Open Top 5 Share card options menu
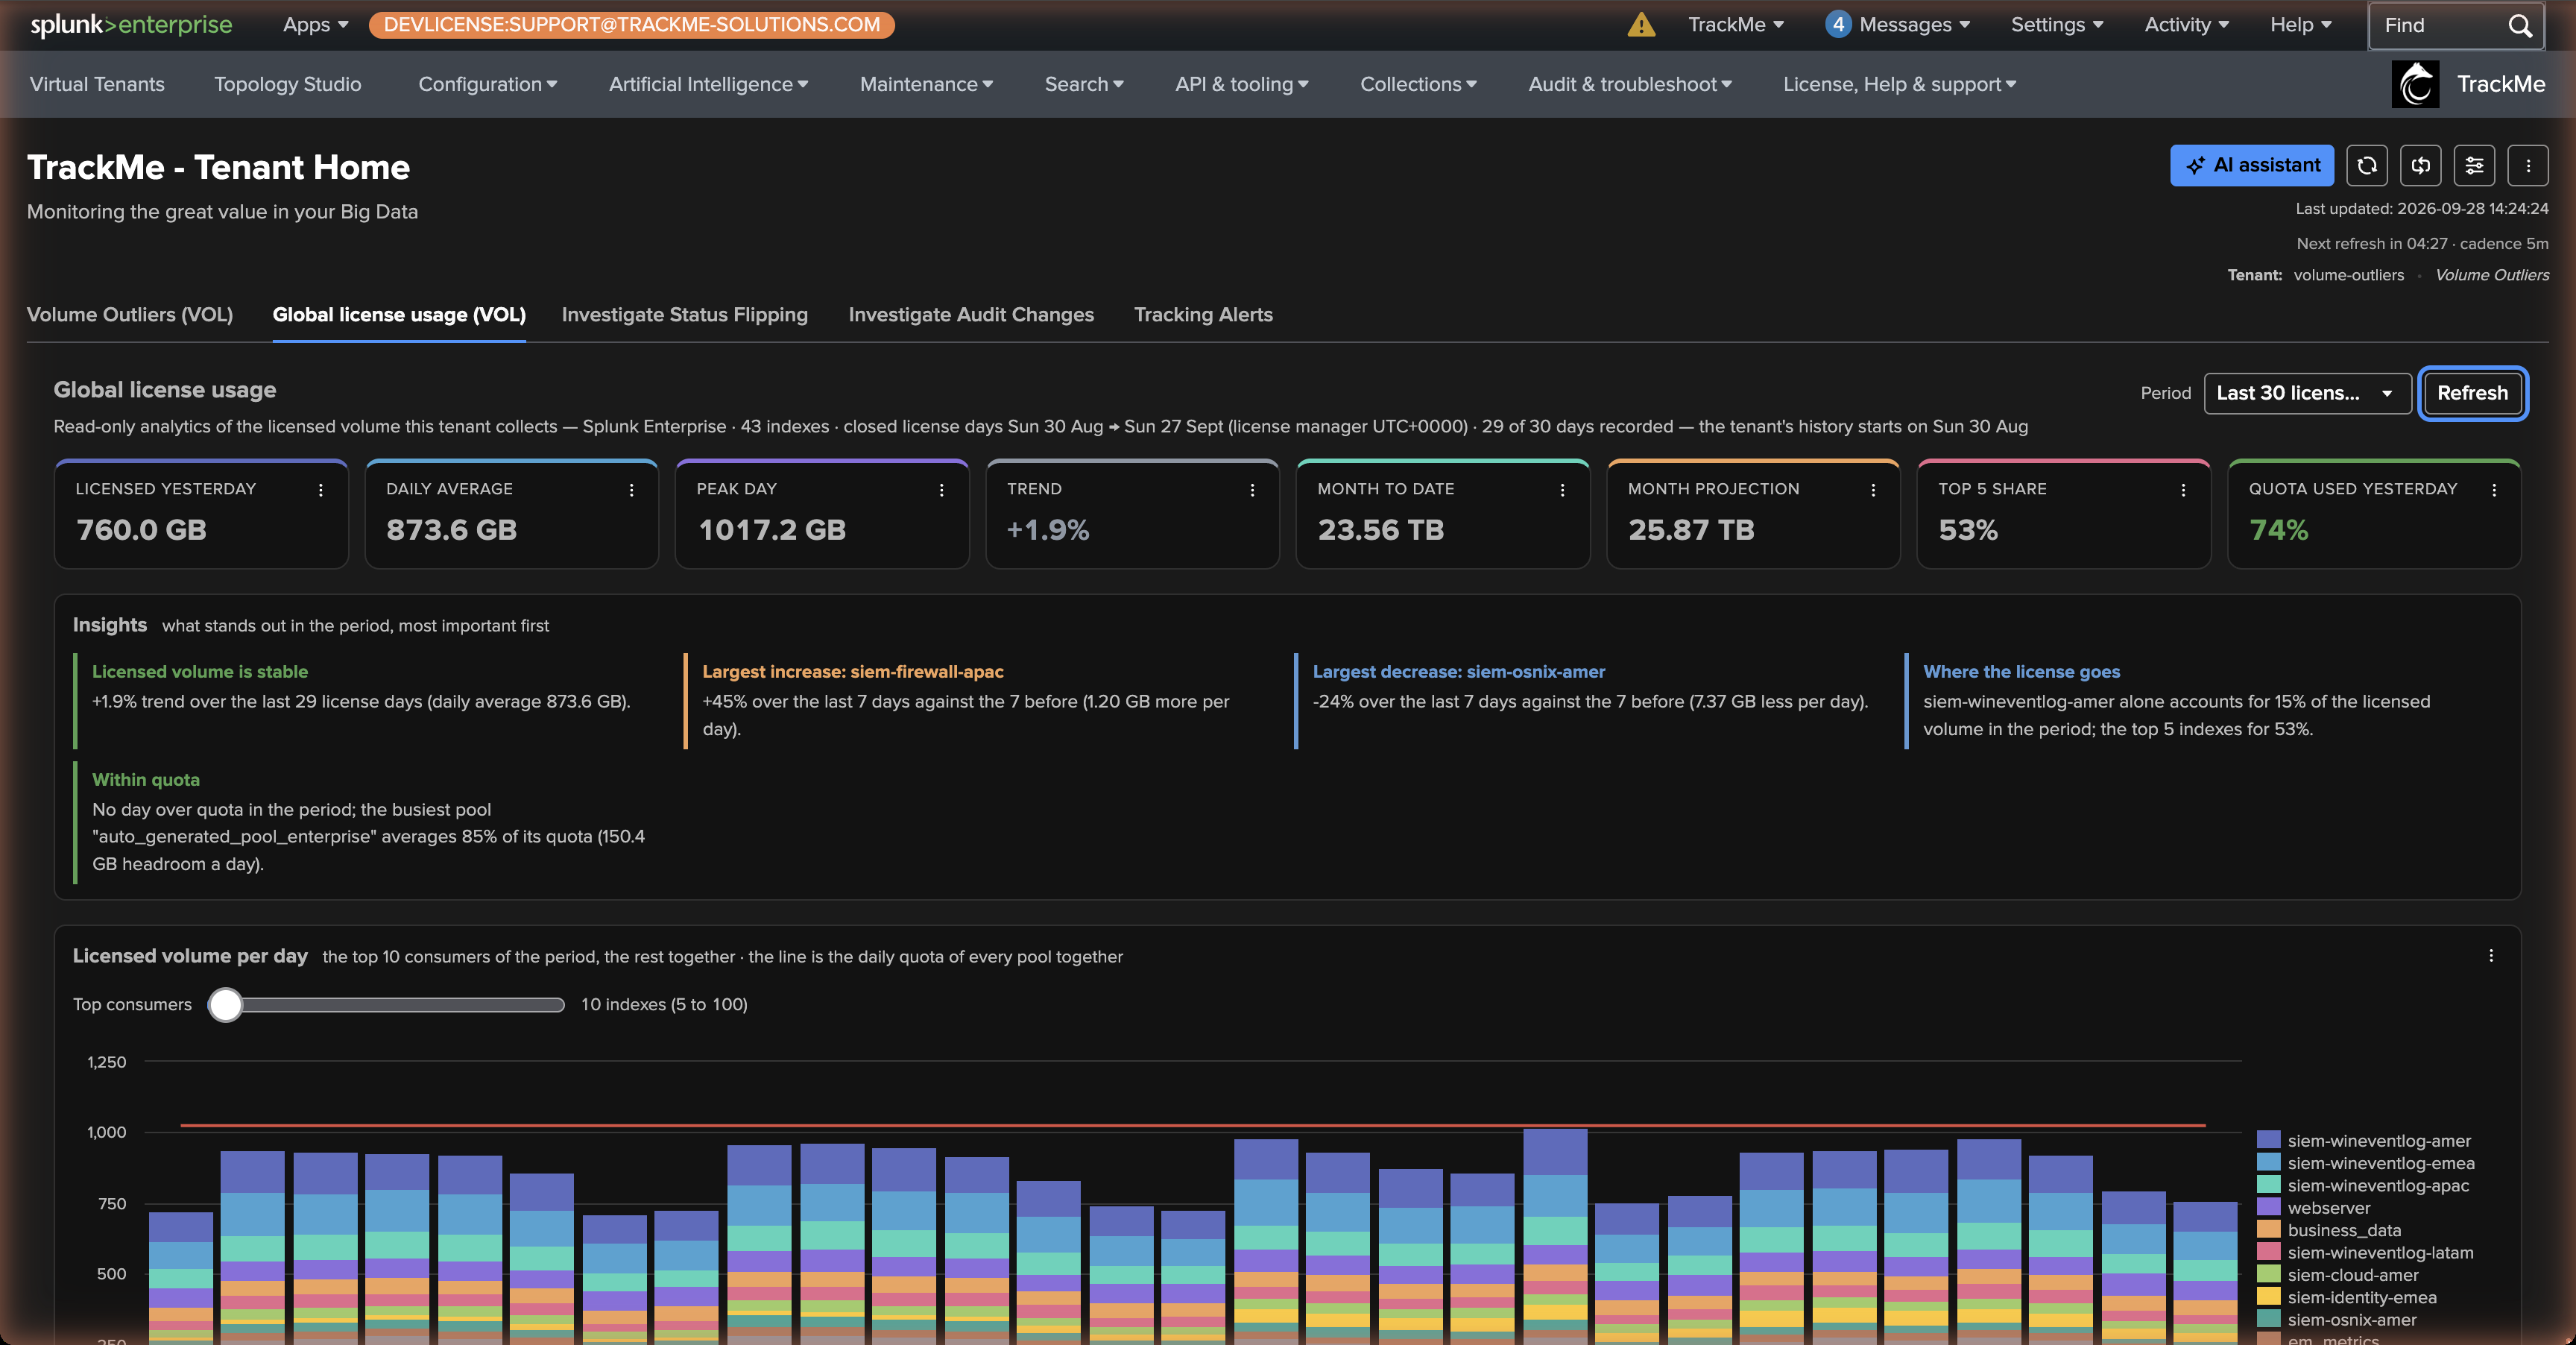The height and width of the screenshot is (1345, 2576). [2183, 490]
